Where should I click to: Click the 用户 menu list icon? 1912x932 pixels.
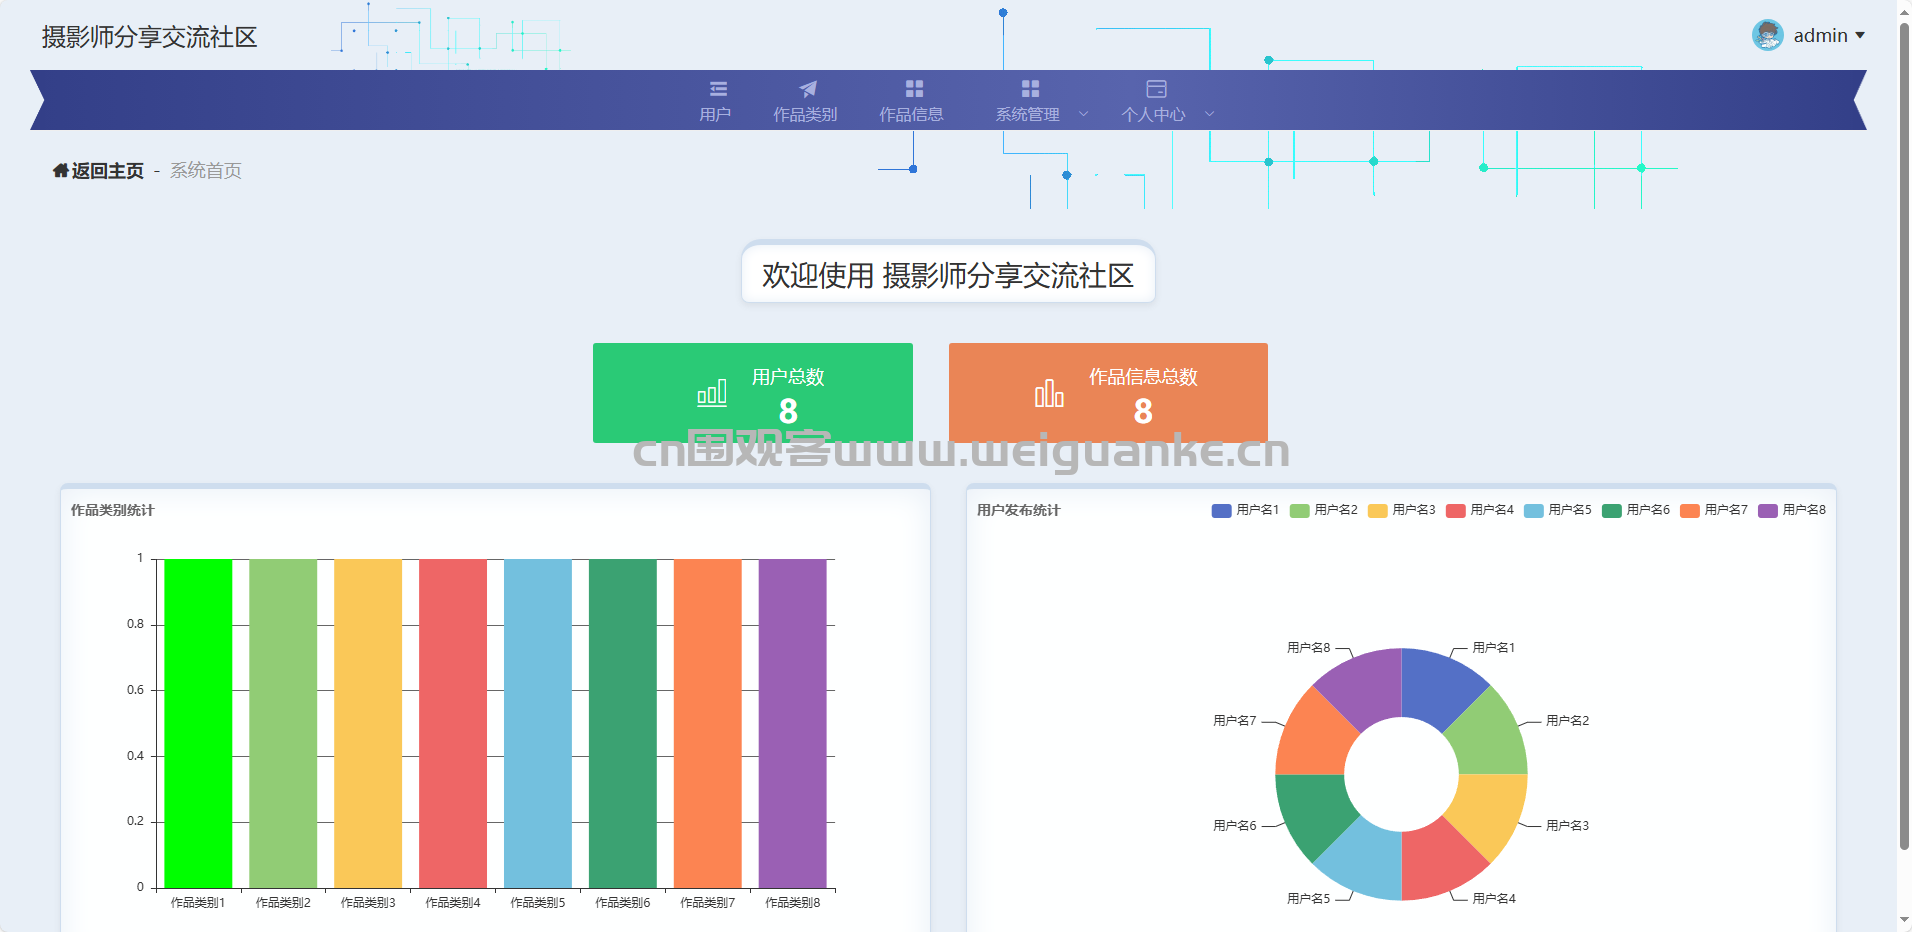pos(718,89)
